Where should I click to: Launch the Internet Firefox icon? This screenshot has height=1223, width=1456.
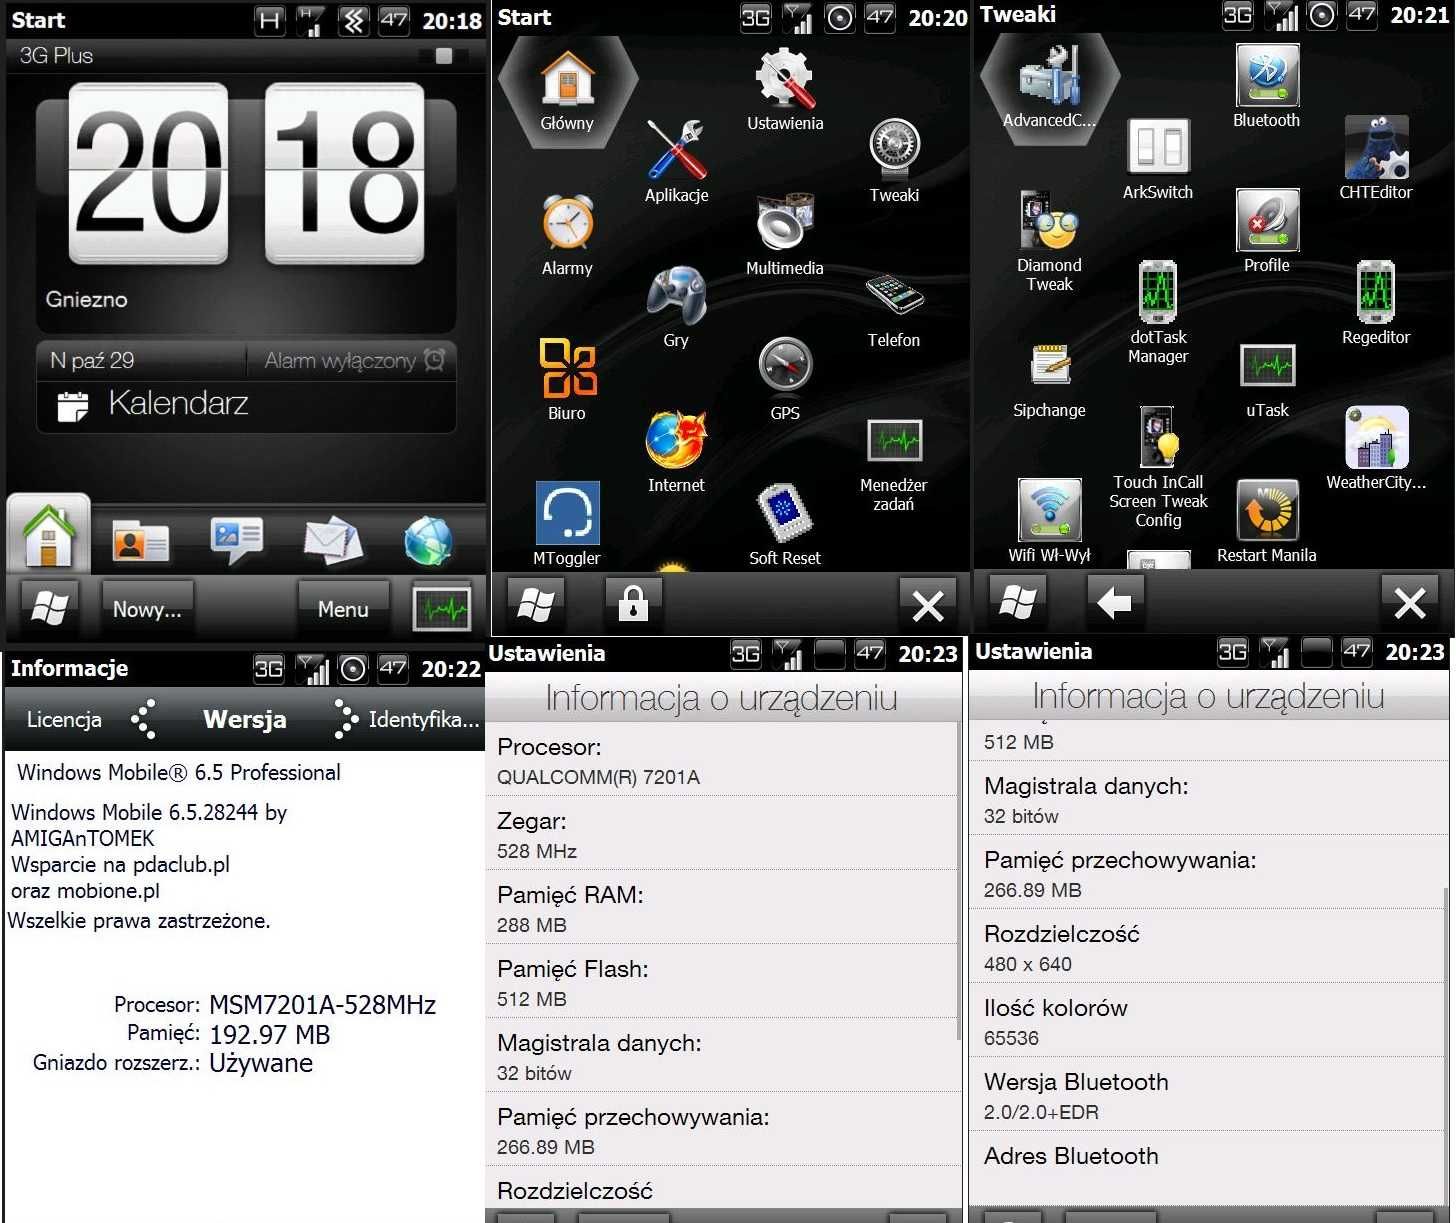677,440
